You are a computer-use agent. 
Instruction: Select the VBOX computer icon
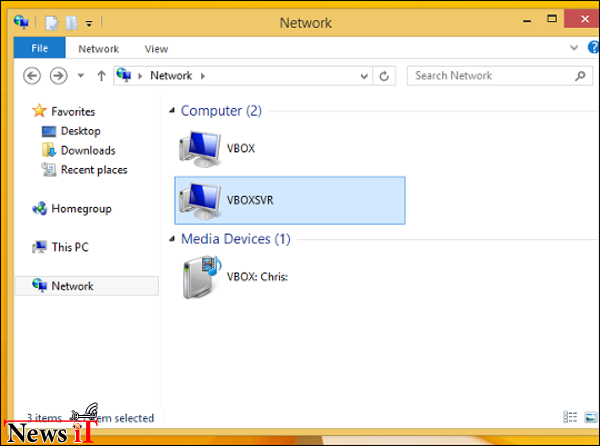coord(200,149)
